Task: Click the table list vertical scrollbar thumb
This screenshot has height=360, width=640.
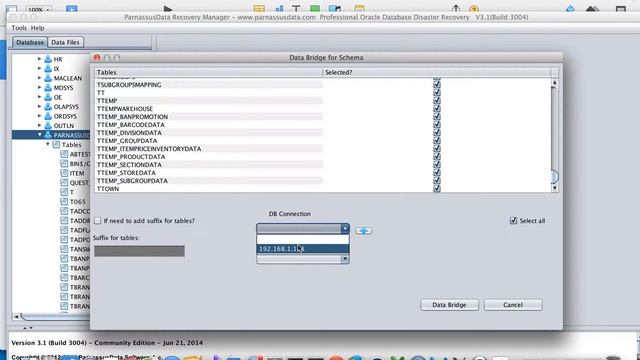Action: (x=554, y=177)
